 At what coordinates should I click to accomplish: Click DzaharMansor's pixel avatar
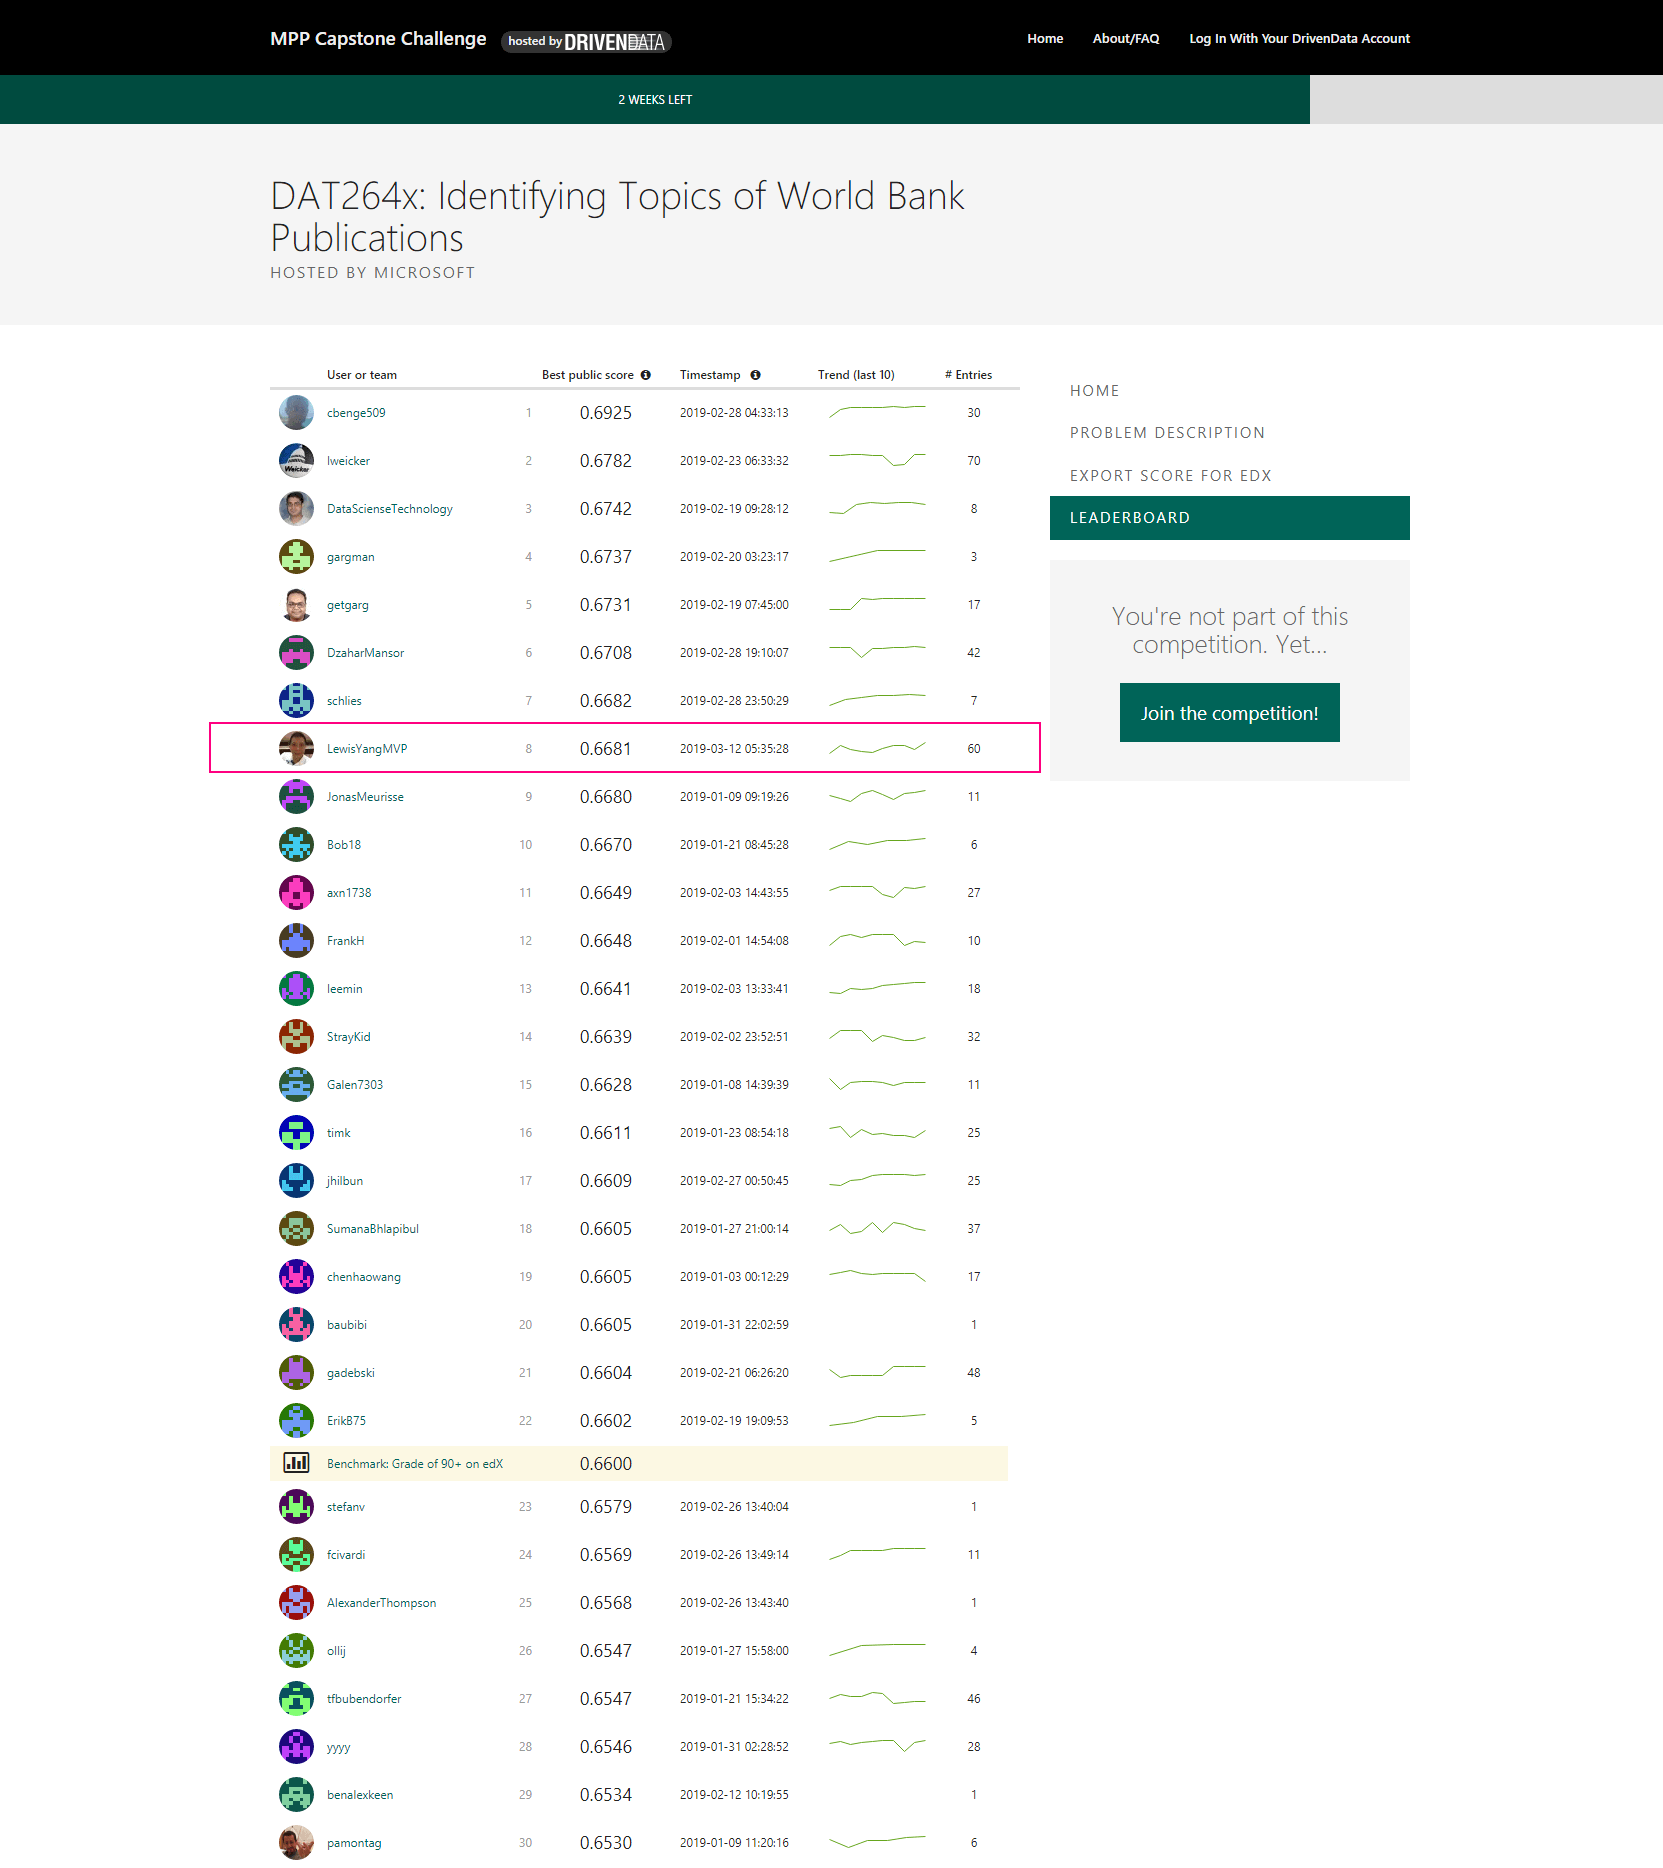[296, 652]
